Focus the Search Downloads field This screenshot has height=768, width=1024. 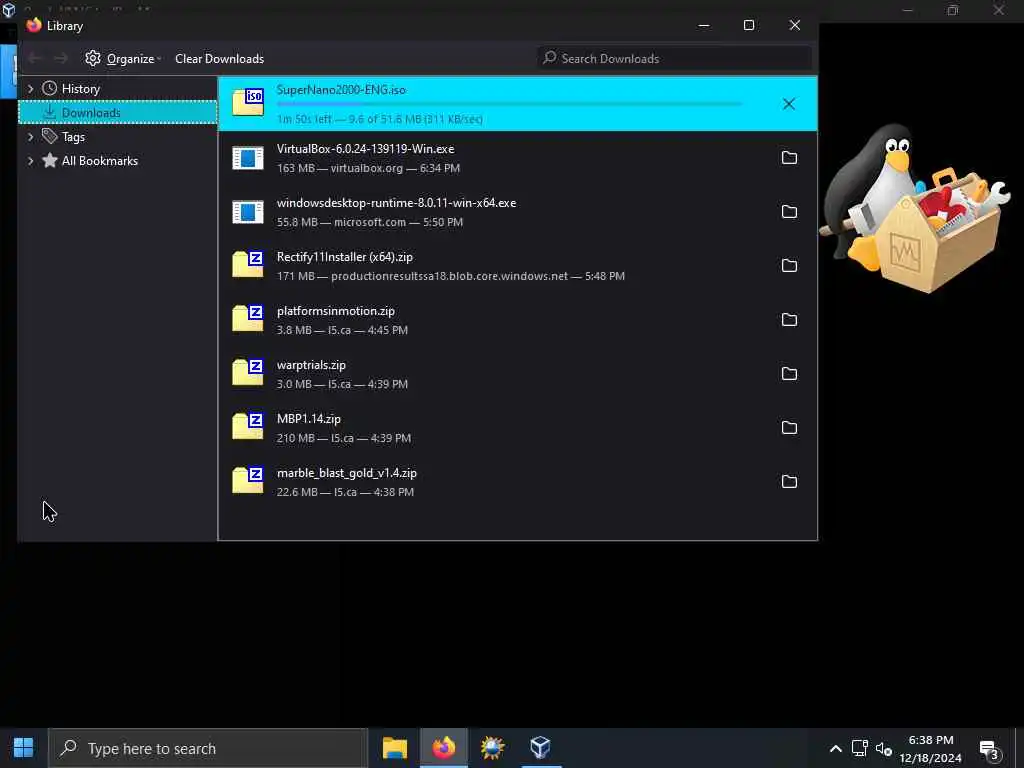[675, 58]
